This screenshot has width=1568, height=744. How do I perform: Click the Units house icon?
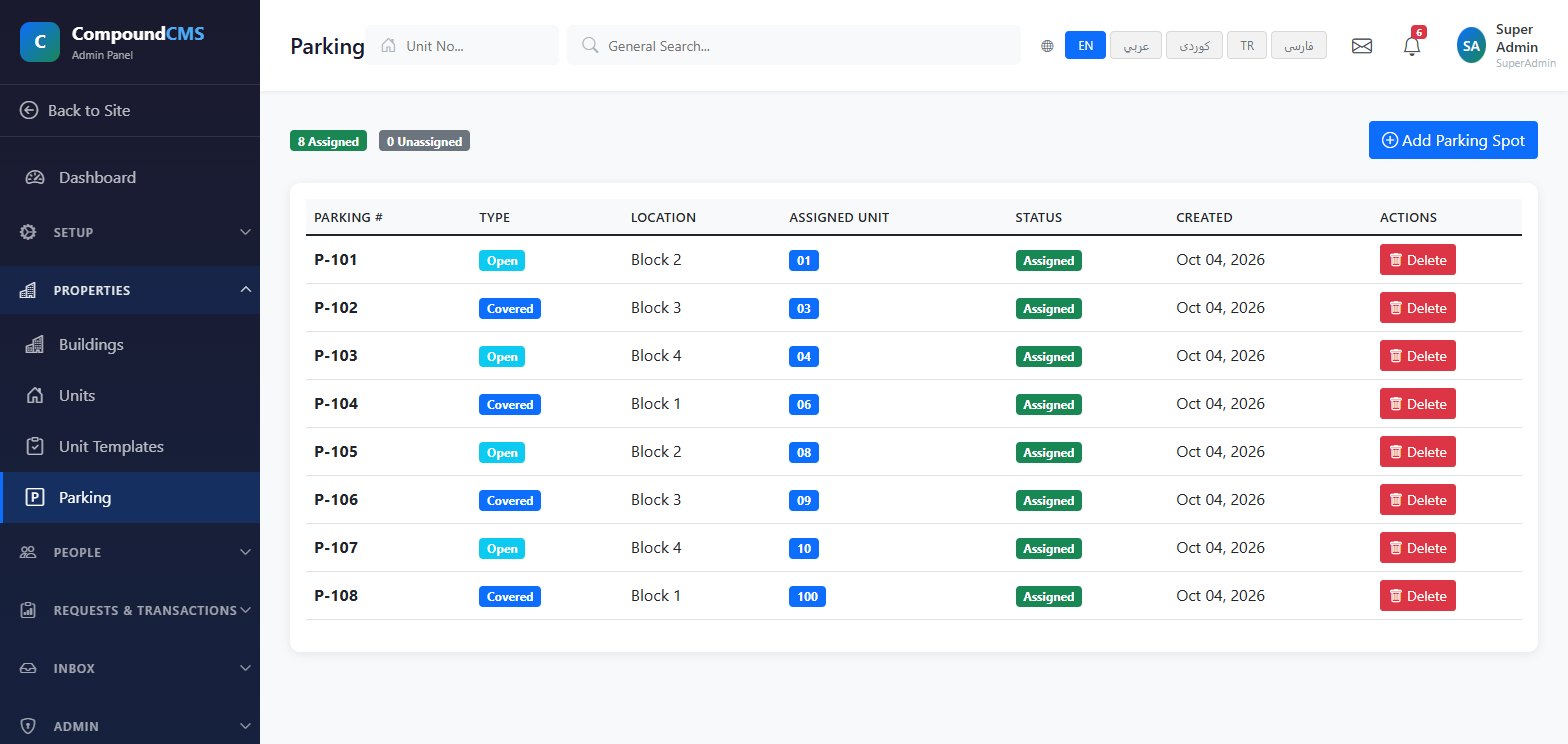35,396
